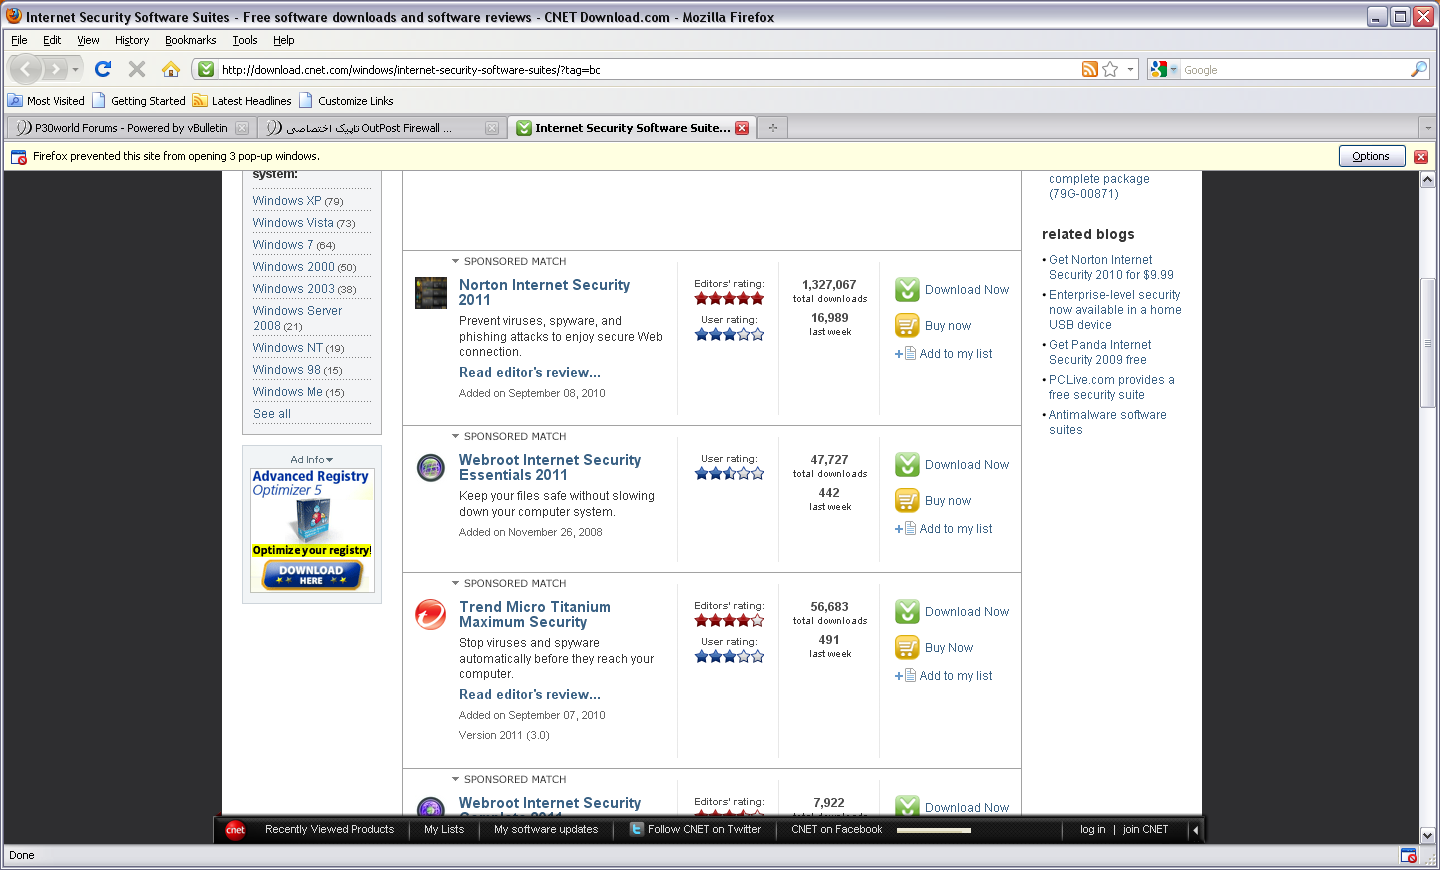Image resolution: width=1440 pixels, height=870 pixels.
Task: Click Trend Micro green Download Now icon
Action: (907, 611)
